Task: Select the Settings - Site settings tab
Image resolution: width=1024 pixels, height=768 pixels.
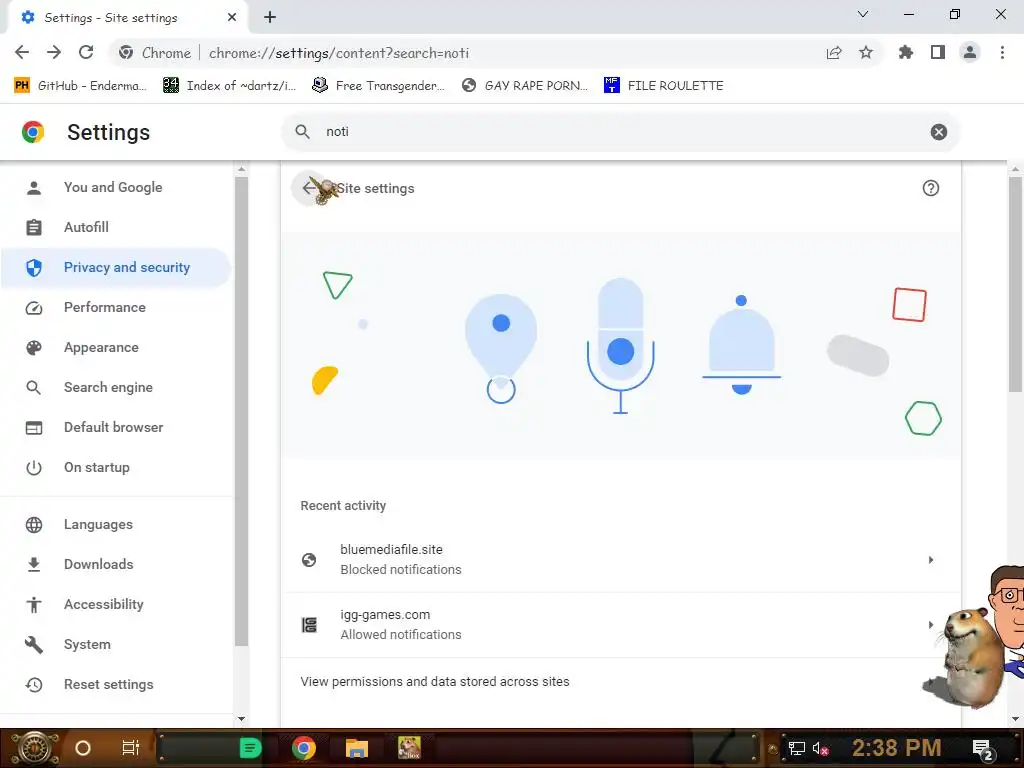Action: pyautogui.click(x=127, y=18)
